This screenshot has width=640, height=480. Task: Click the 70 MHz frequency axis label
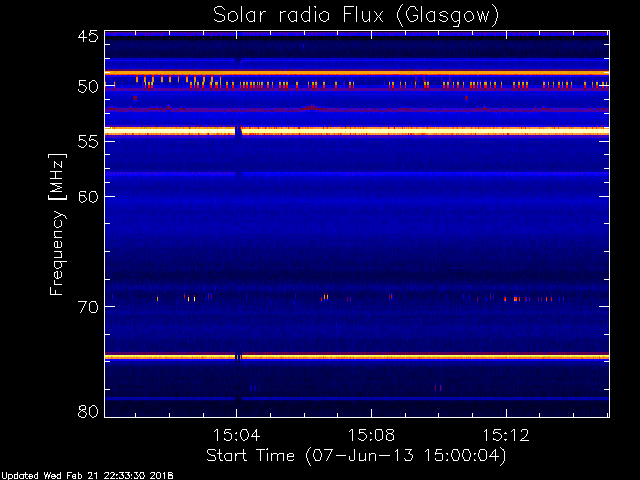click(x=88, y=307)
